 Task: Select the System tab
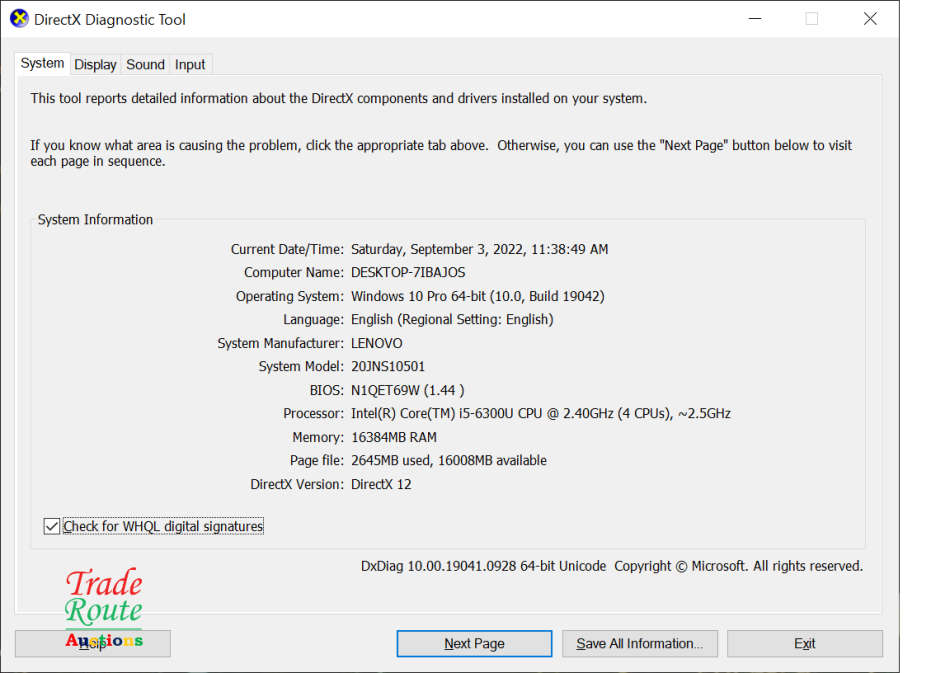click(x=42, y=63)
